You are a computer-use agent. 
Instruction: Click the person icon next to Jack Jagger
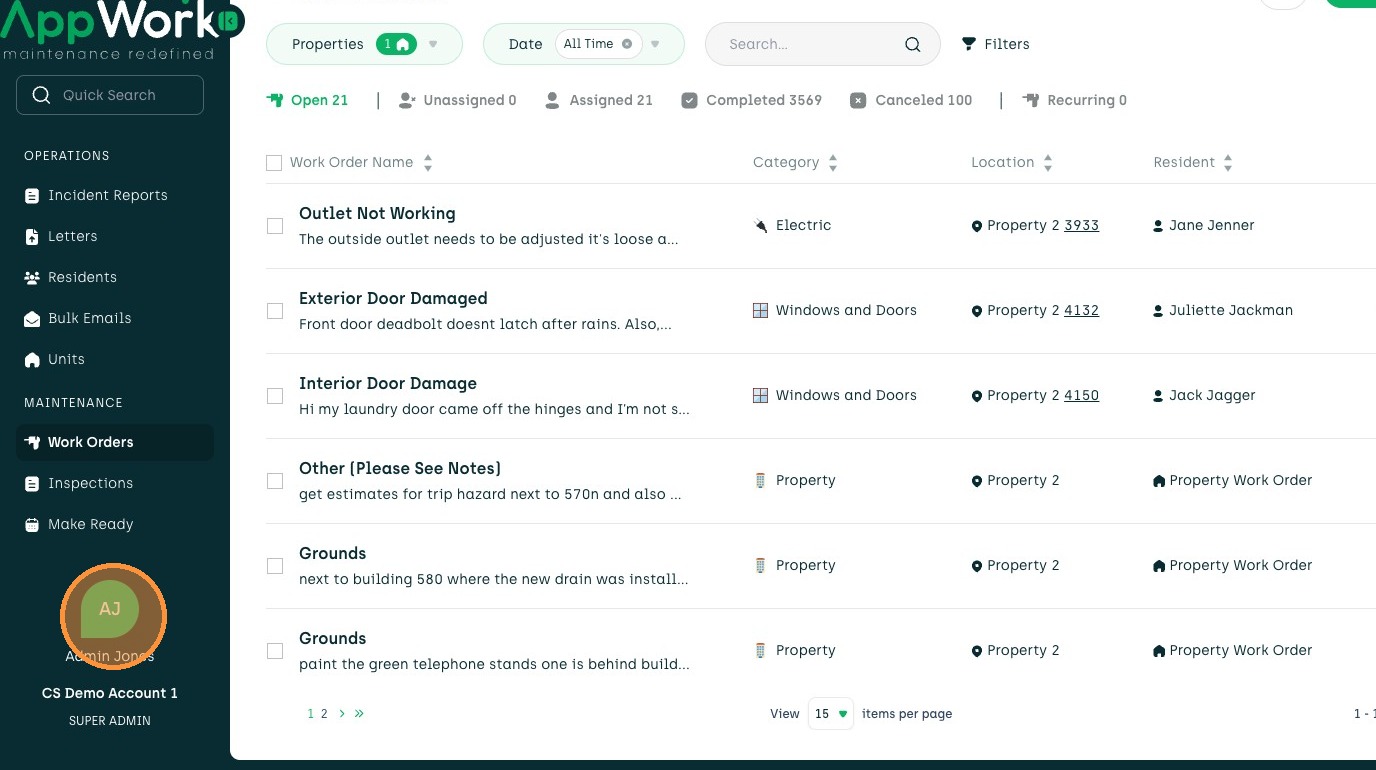1158,396
